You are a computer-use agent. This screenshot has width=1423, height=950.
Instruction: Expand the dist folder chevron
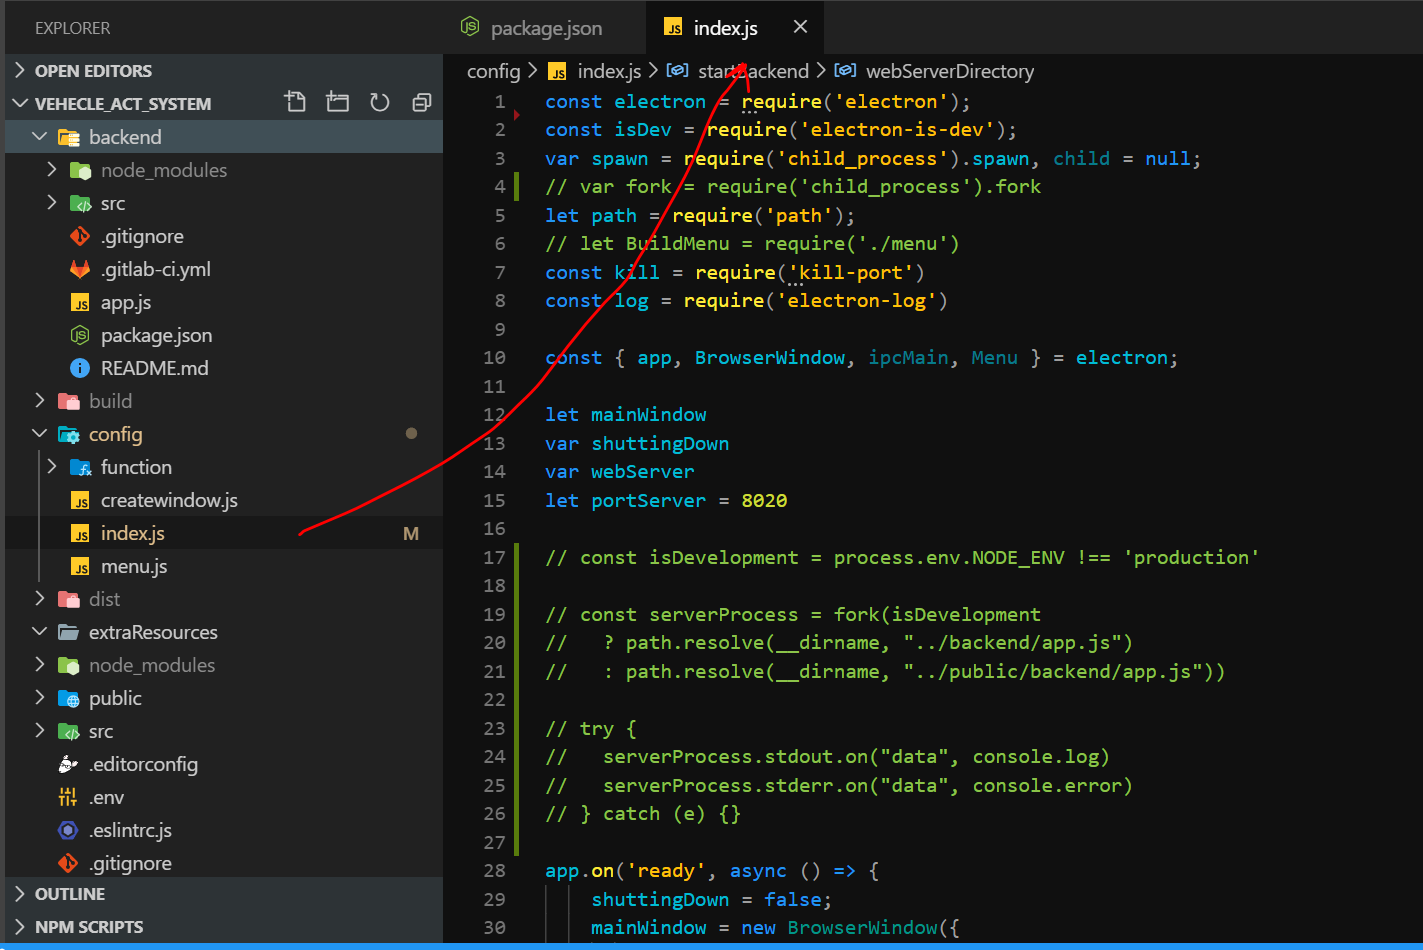pyautogui.click(x=40, y=598)
